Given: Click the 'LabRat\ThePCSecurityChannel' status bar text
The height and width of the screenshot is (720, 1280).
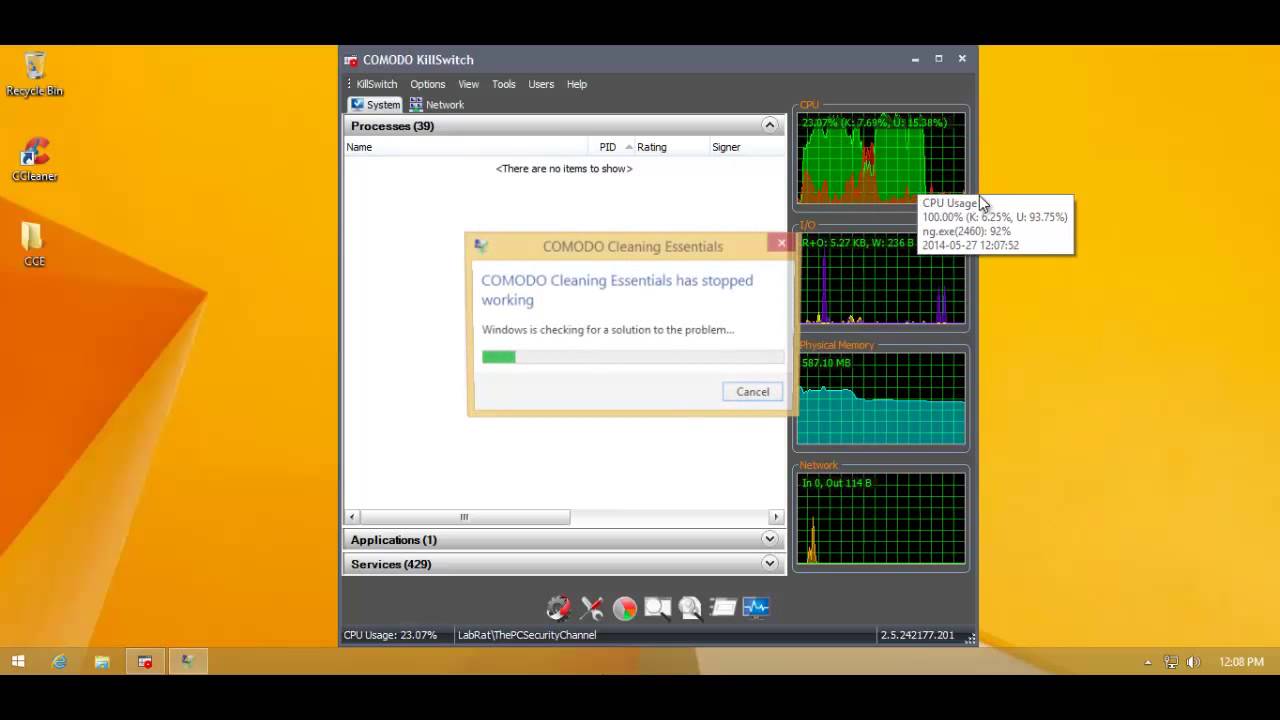Looking at the screenshot, I should 527,635.
